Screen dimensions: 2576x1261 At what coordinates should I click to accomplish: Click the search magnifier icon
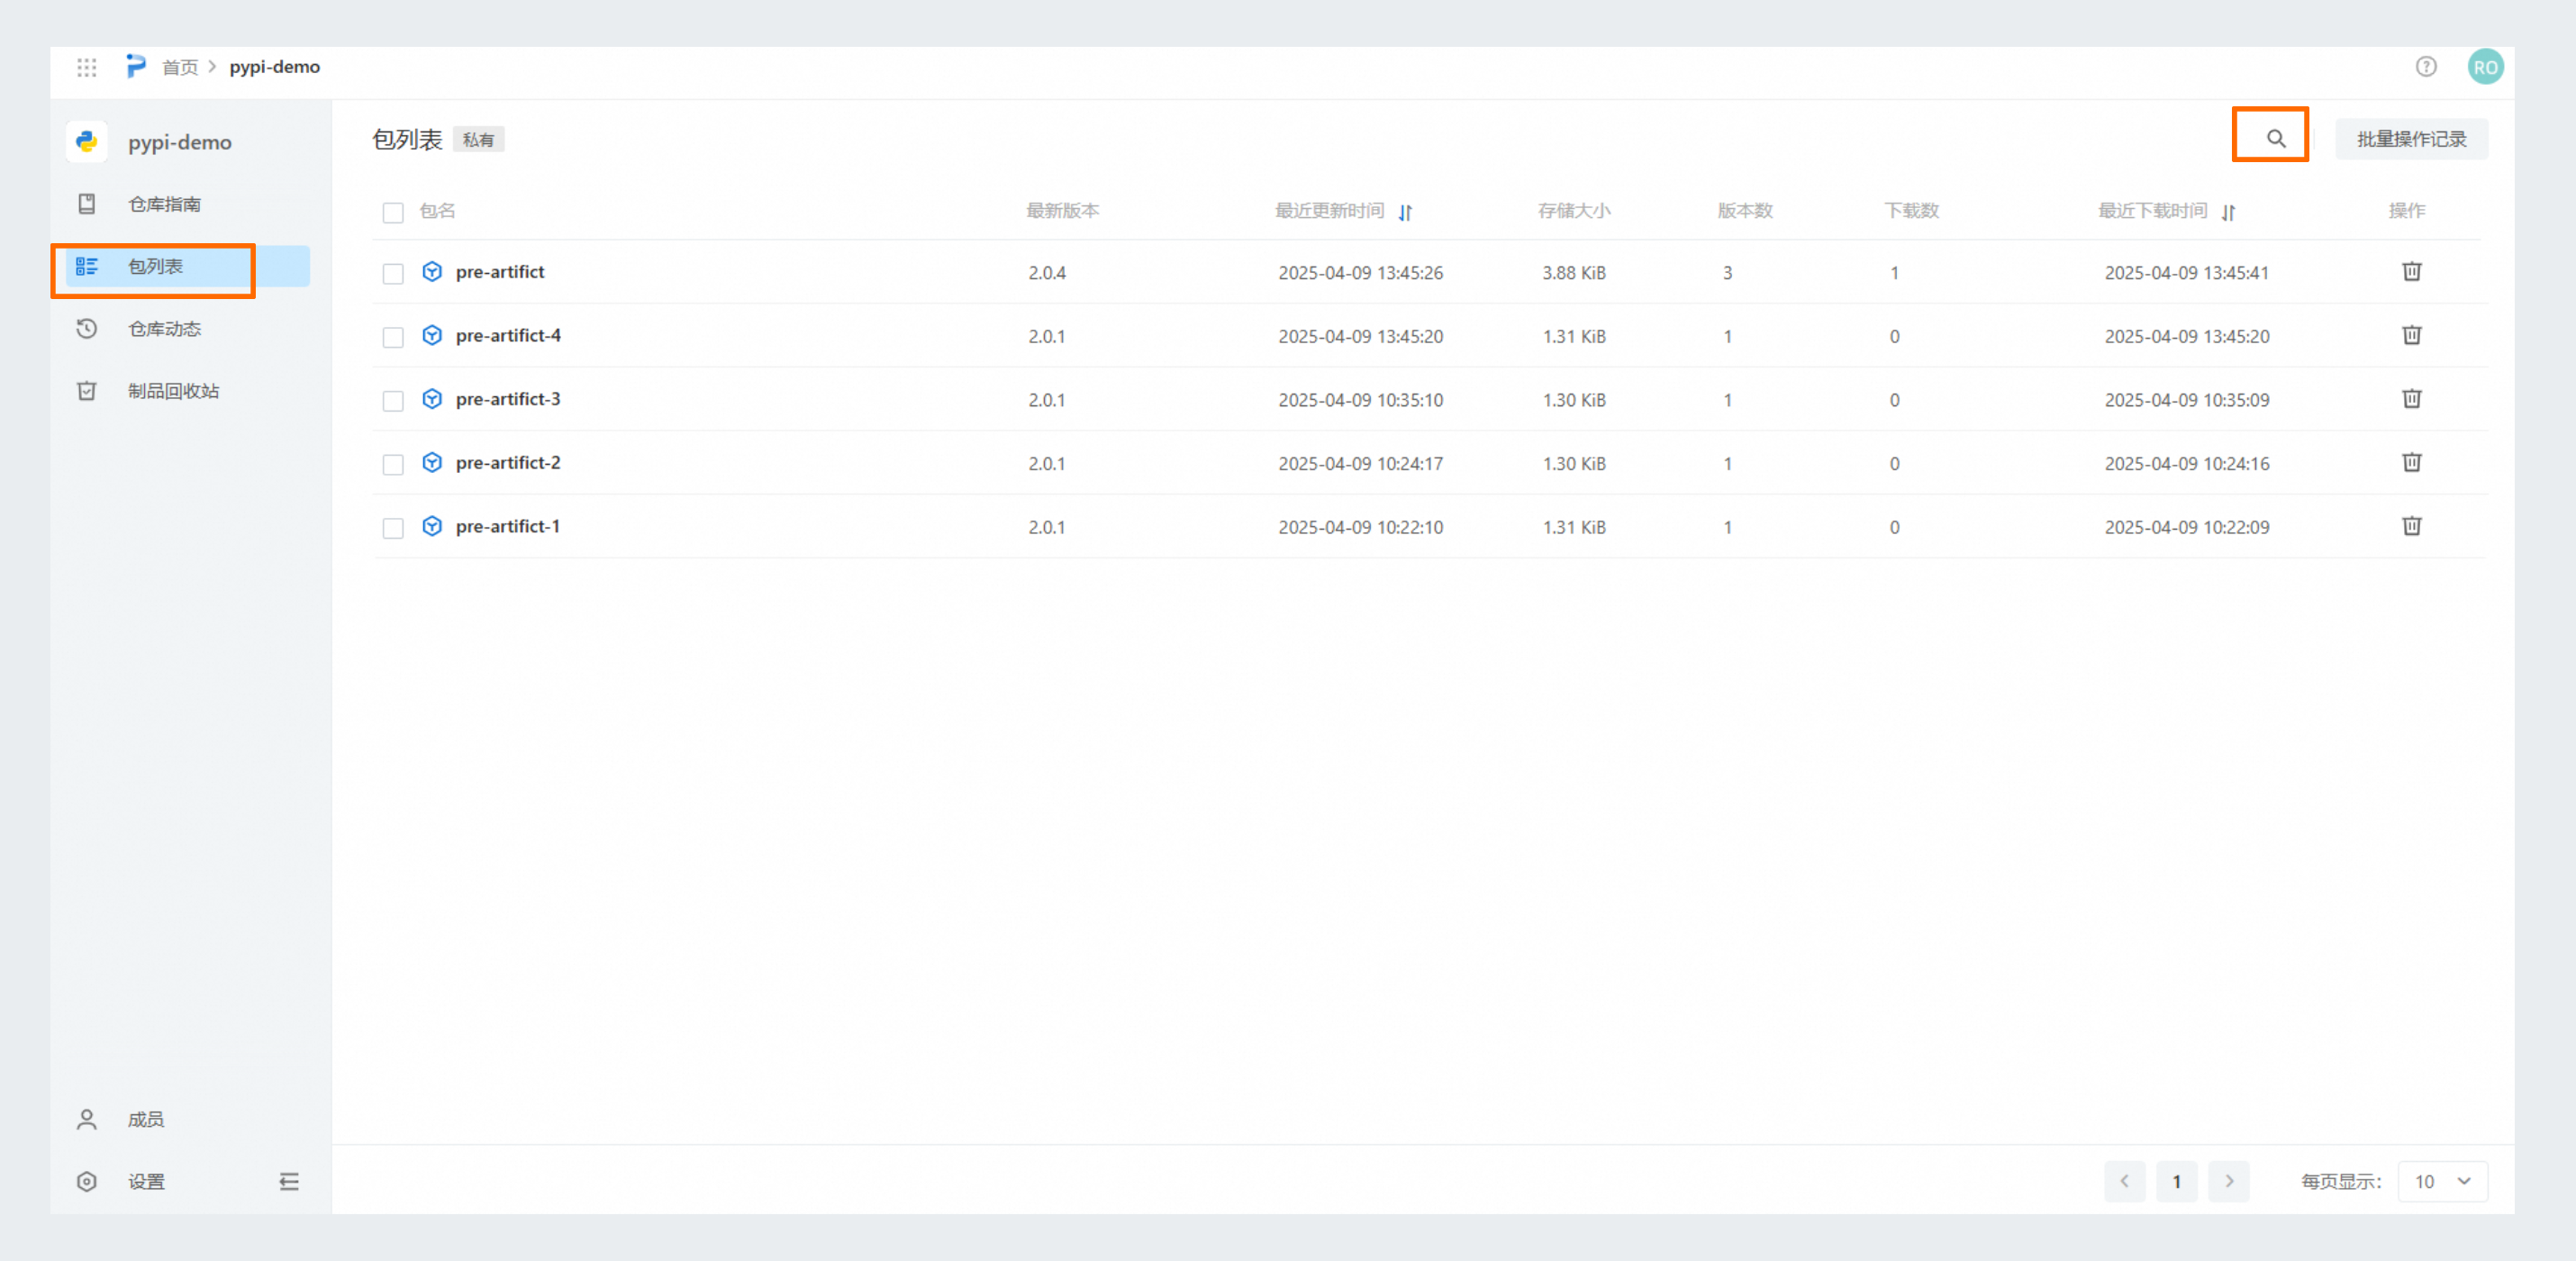(x=2275, y=139)
